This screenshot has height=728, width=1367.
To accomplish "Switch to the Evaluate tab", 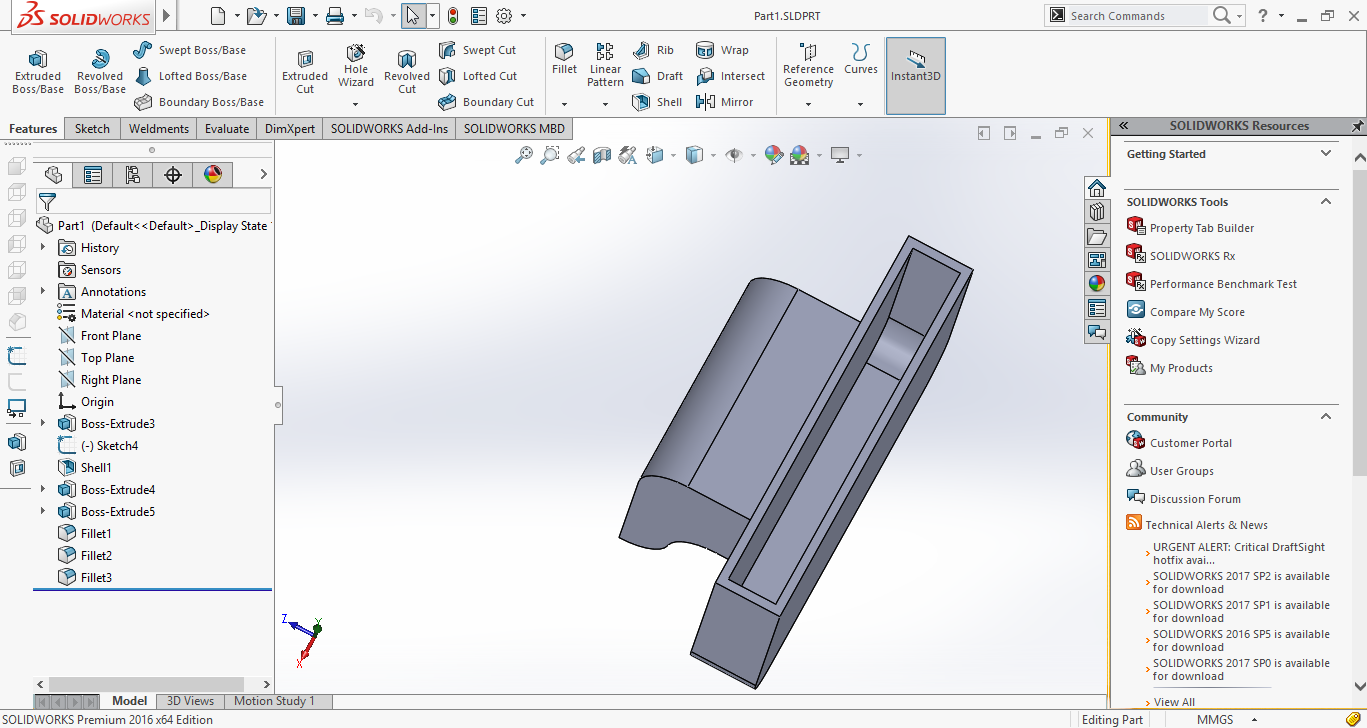I will 227,129.
